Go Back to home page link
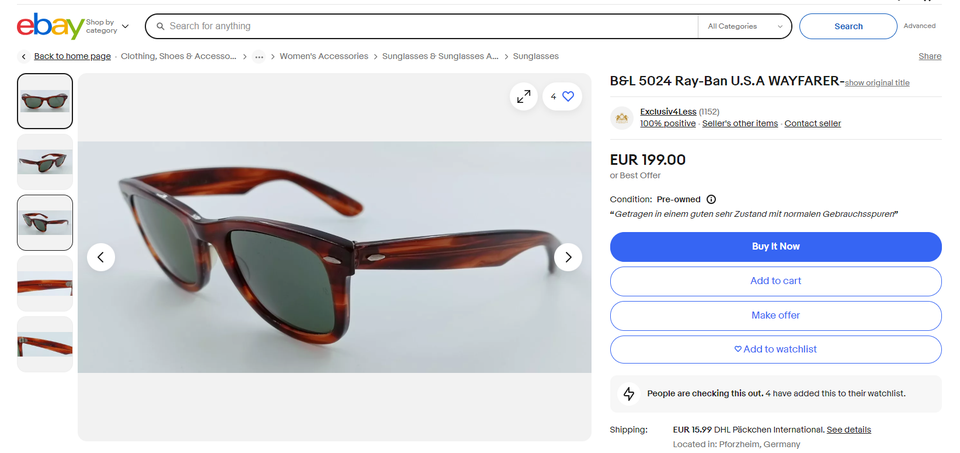The height and width of the screenshot is (453, 960). (x=72, y=56)
